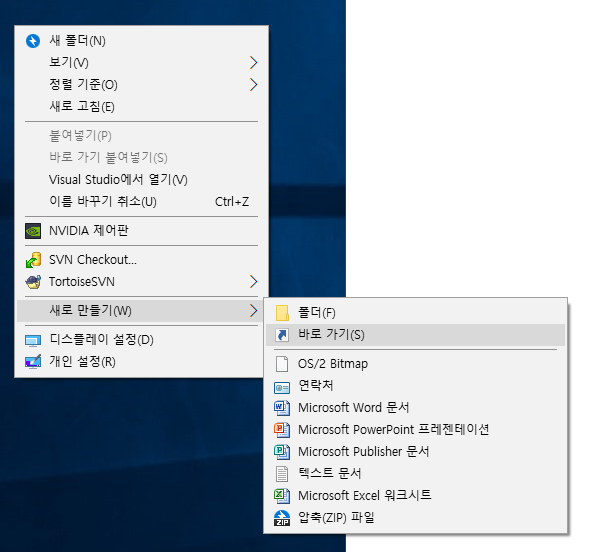
Task: Click the yellow folder icon in submenu
Action: click(x=282, y=313)
